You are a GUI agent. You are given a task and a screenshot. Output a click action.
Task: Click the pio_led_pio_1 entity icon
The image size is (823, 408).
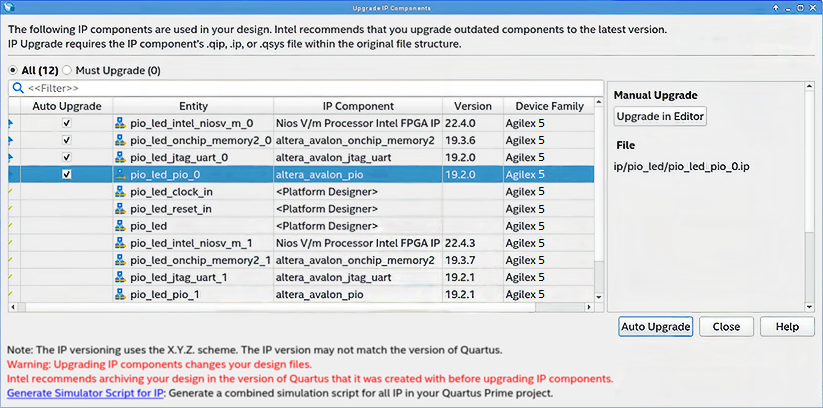coord(121,296)
